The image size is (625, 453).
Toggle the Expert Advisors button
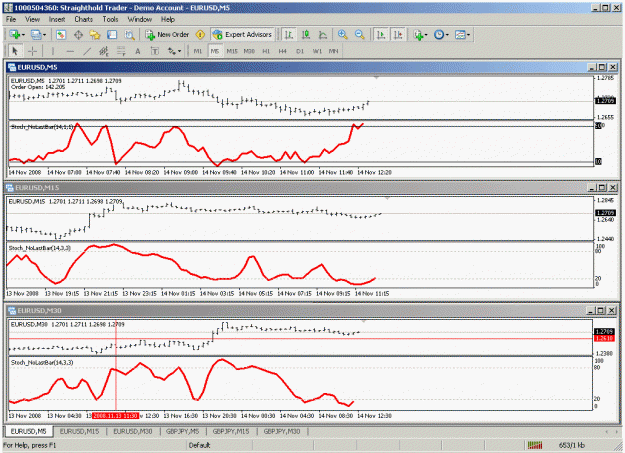pyautogui.click(x=242, y=35)
